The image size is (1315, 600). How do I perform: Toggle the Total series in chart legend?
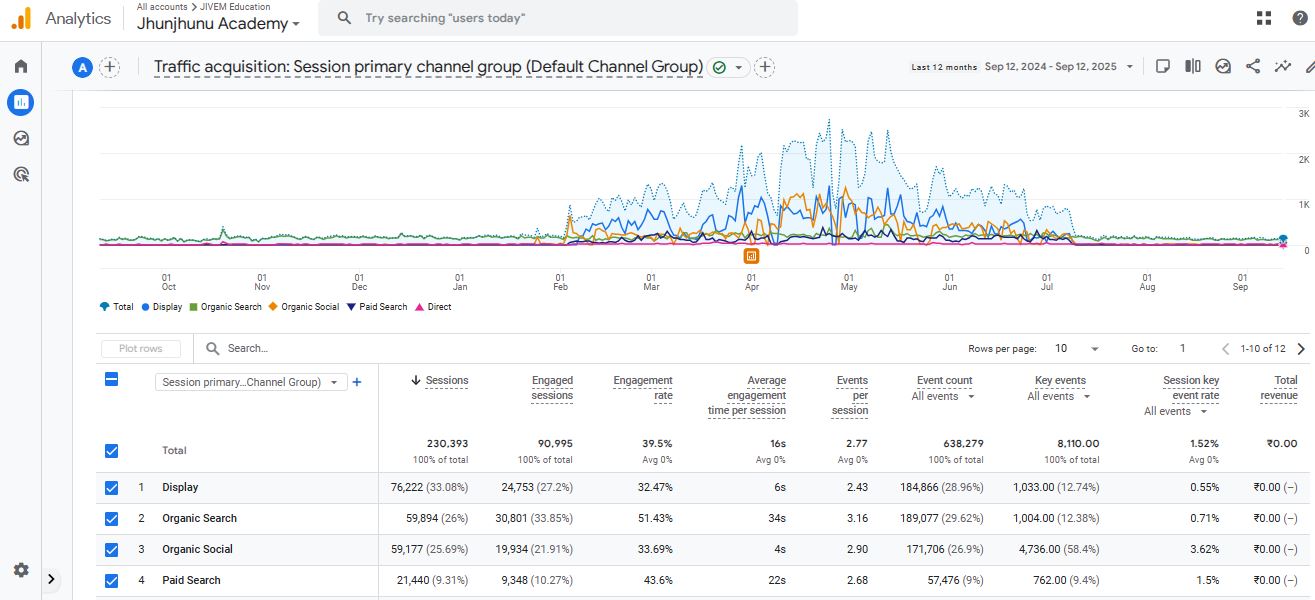click(117, 307)
